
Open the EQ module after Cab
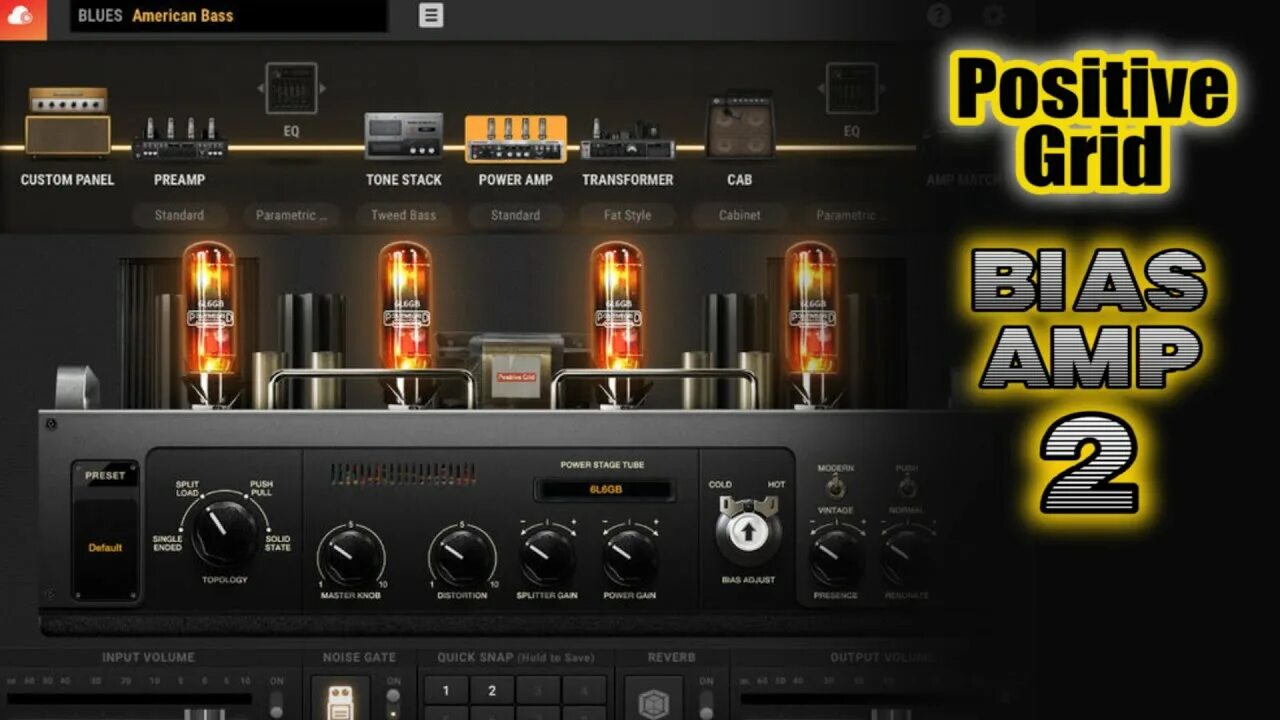852,88
